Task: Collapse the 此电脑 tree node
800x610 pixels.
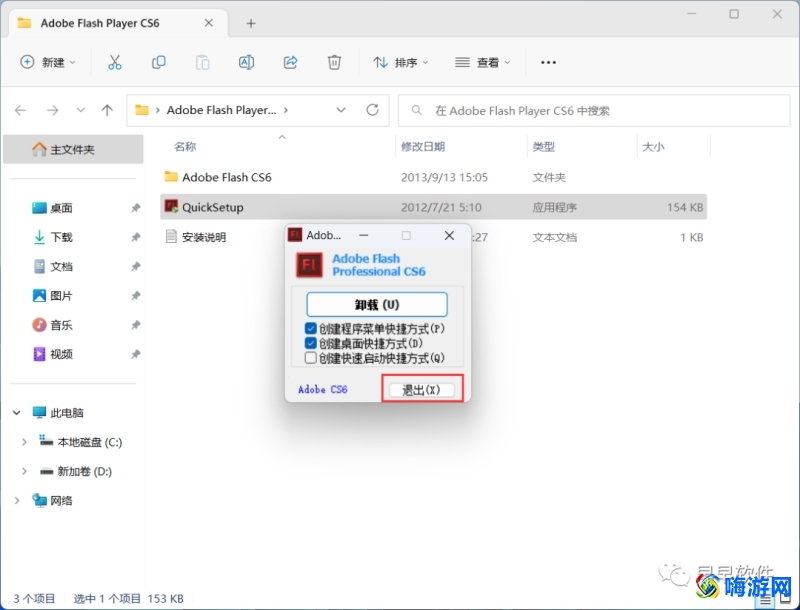Action: 17,413
